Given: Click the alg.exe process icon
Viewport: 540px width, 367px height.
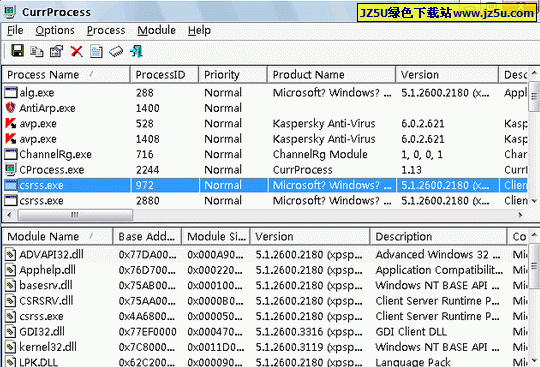Looking at the screenshot, I should click(x=11, y=93).
